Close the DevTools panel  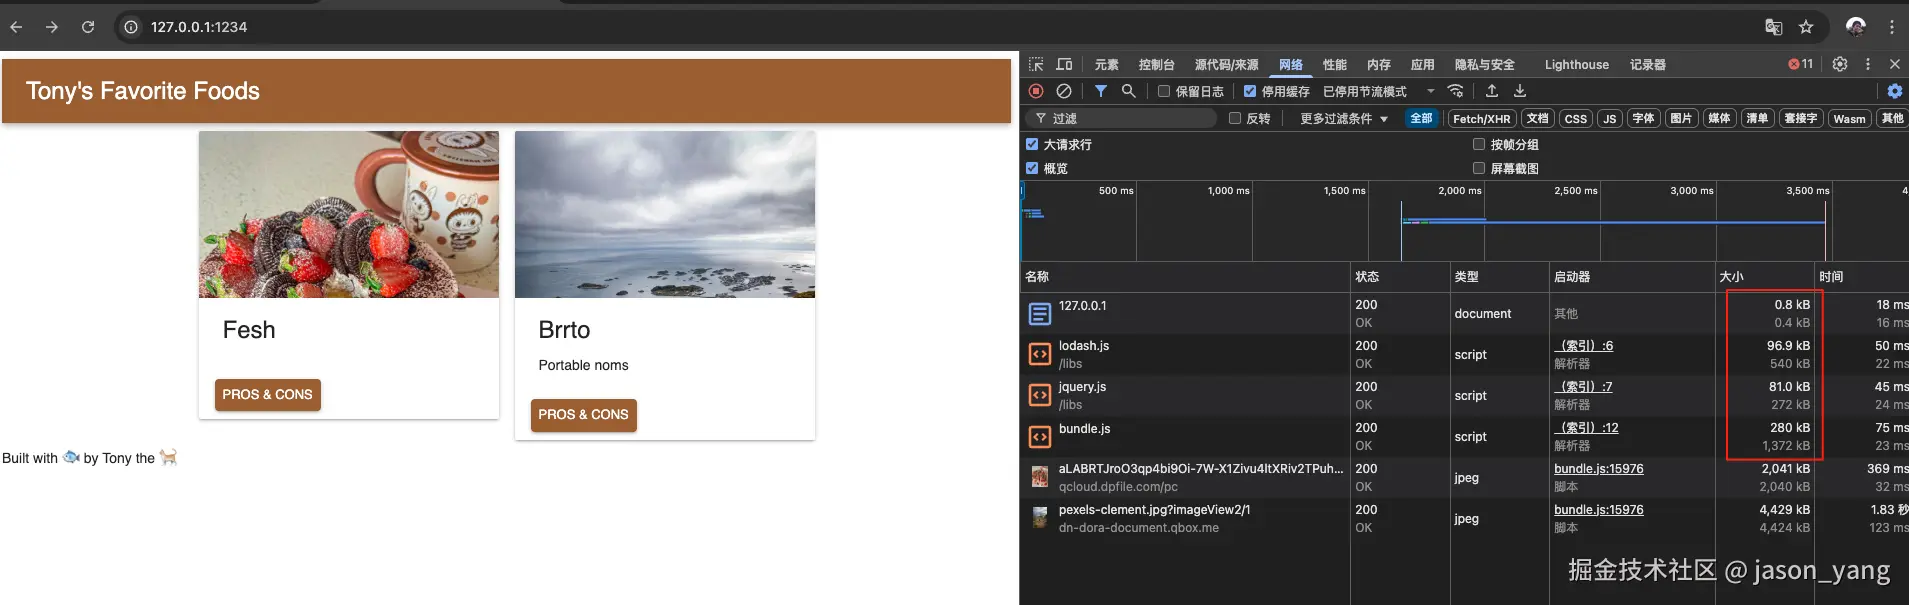[x=1894, y=64]
